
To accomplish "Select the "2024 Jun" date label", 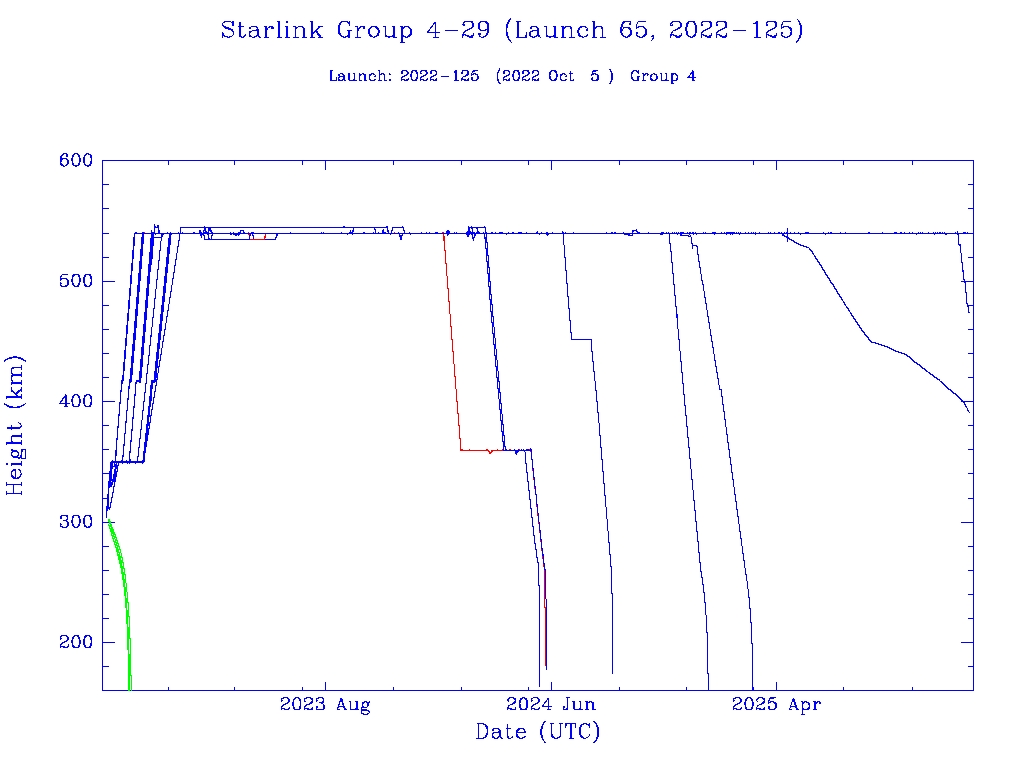I will pos(551,705).
